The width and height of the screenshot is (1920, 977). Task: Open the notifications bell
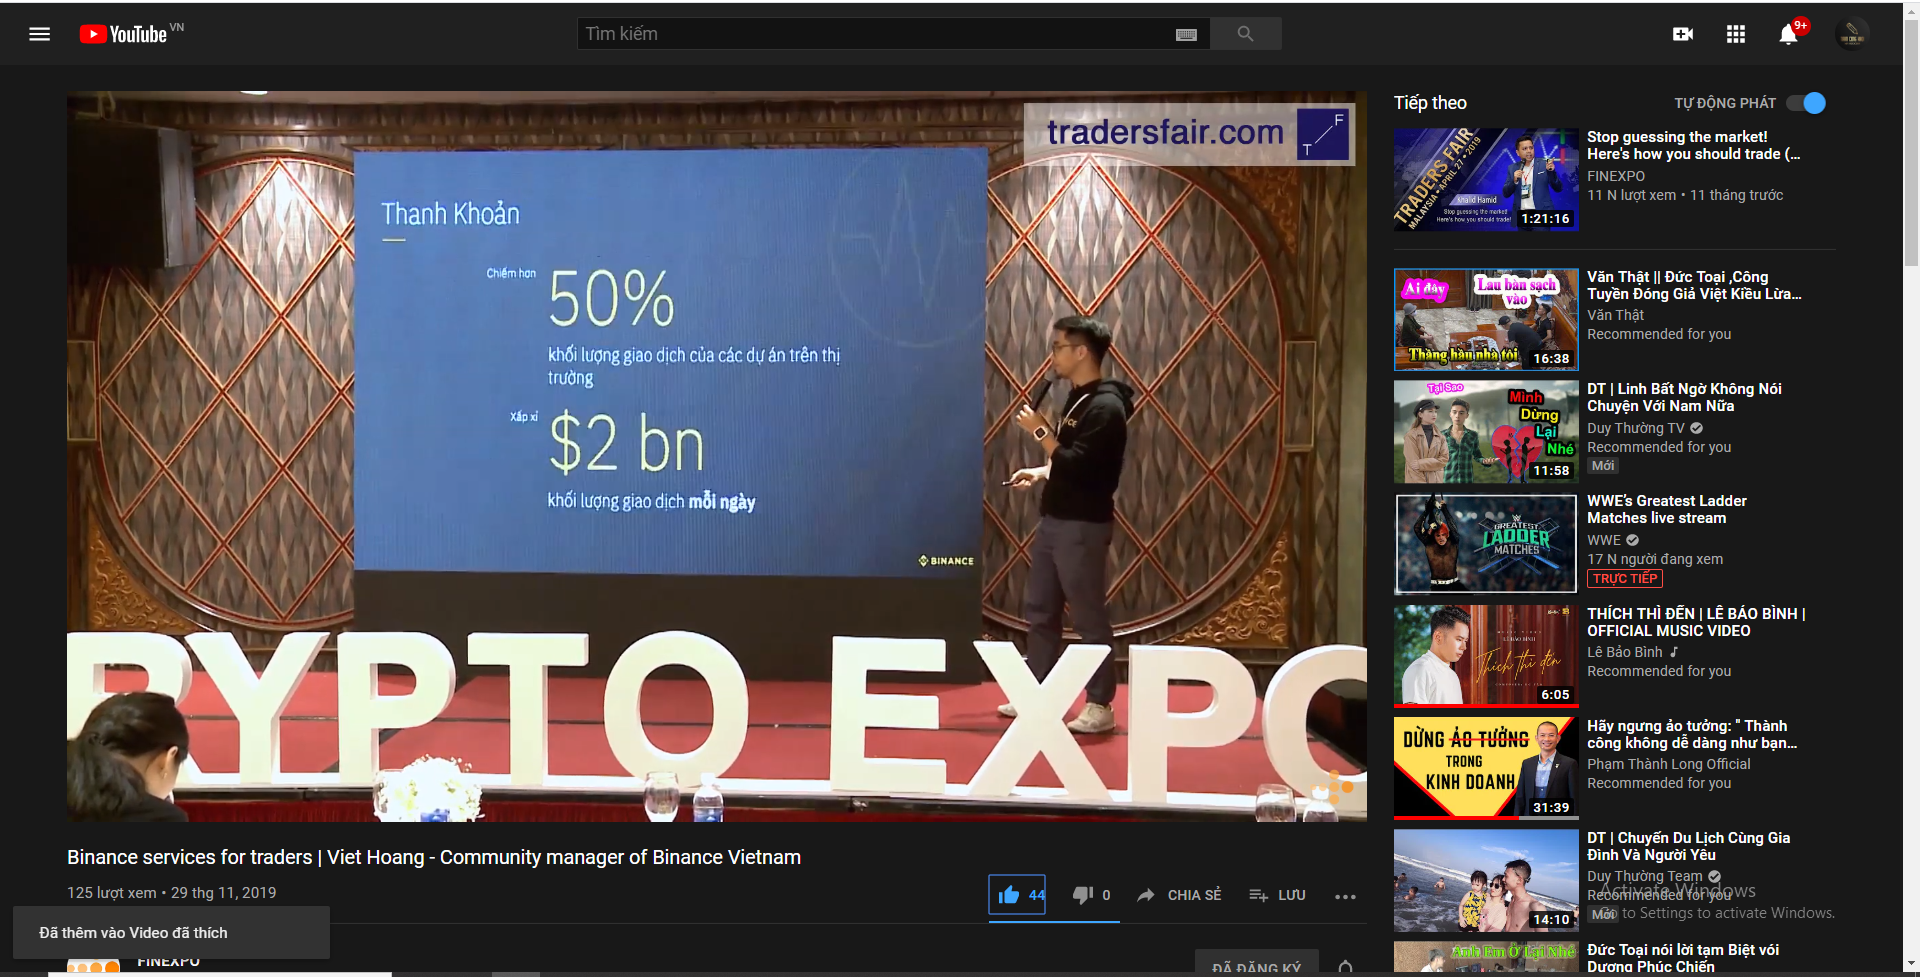pos(1789,34)
